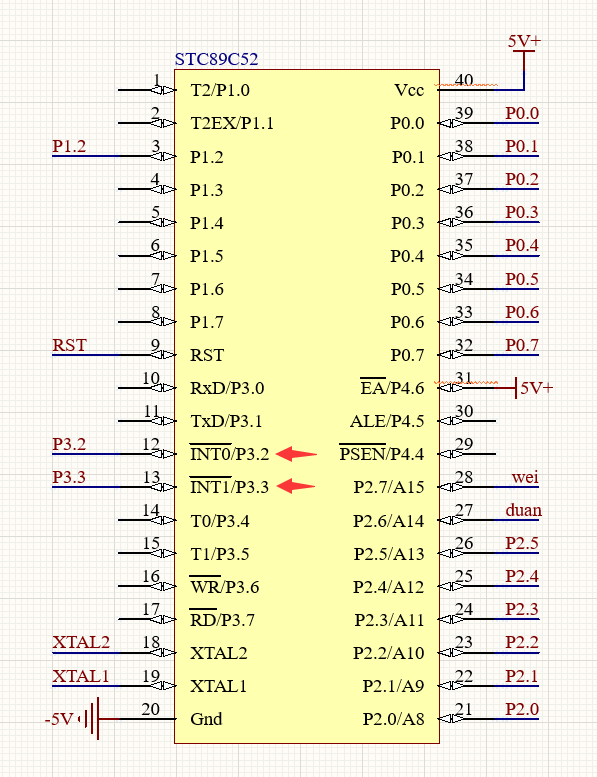The image size is (597, 777).
Task: Click the Vcc pin name
Action: pos(409,90)
